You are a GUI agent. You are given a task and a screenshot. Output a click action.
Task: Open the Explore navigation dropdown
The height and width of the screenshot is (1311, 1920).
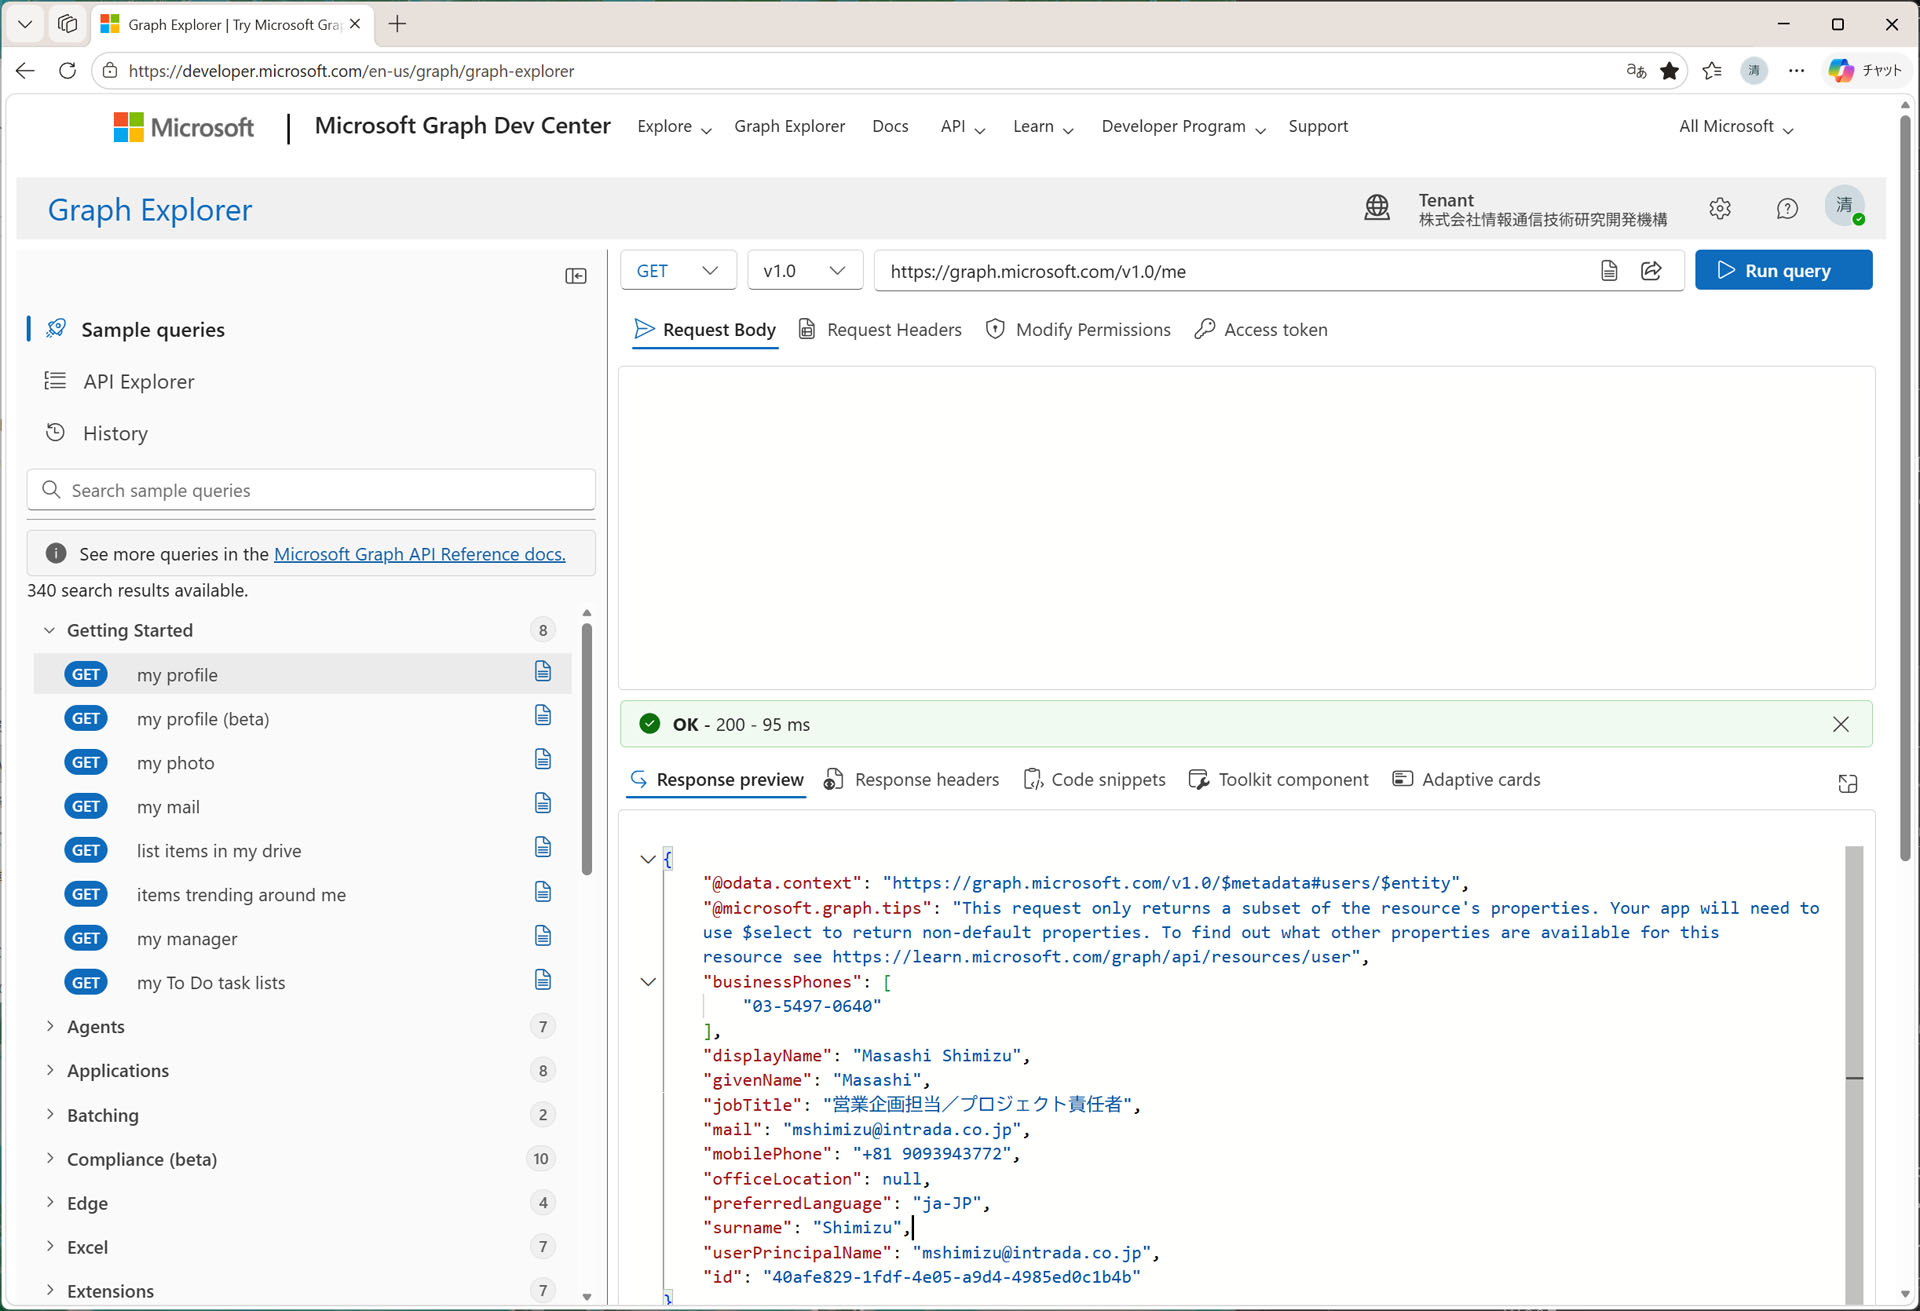point(674,127)
